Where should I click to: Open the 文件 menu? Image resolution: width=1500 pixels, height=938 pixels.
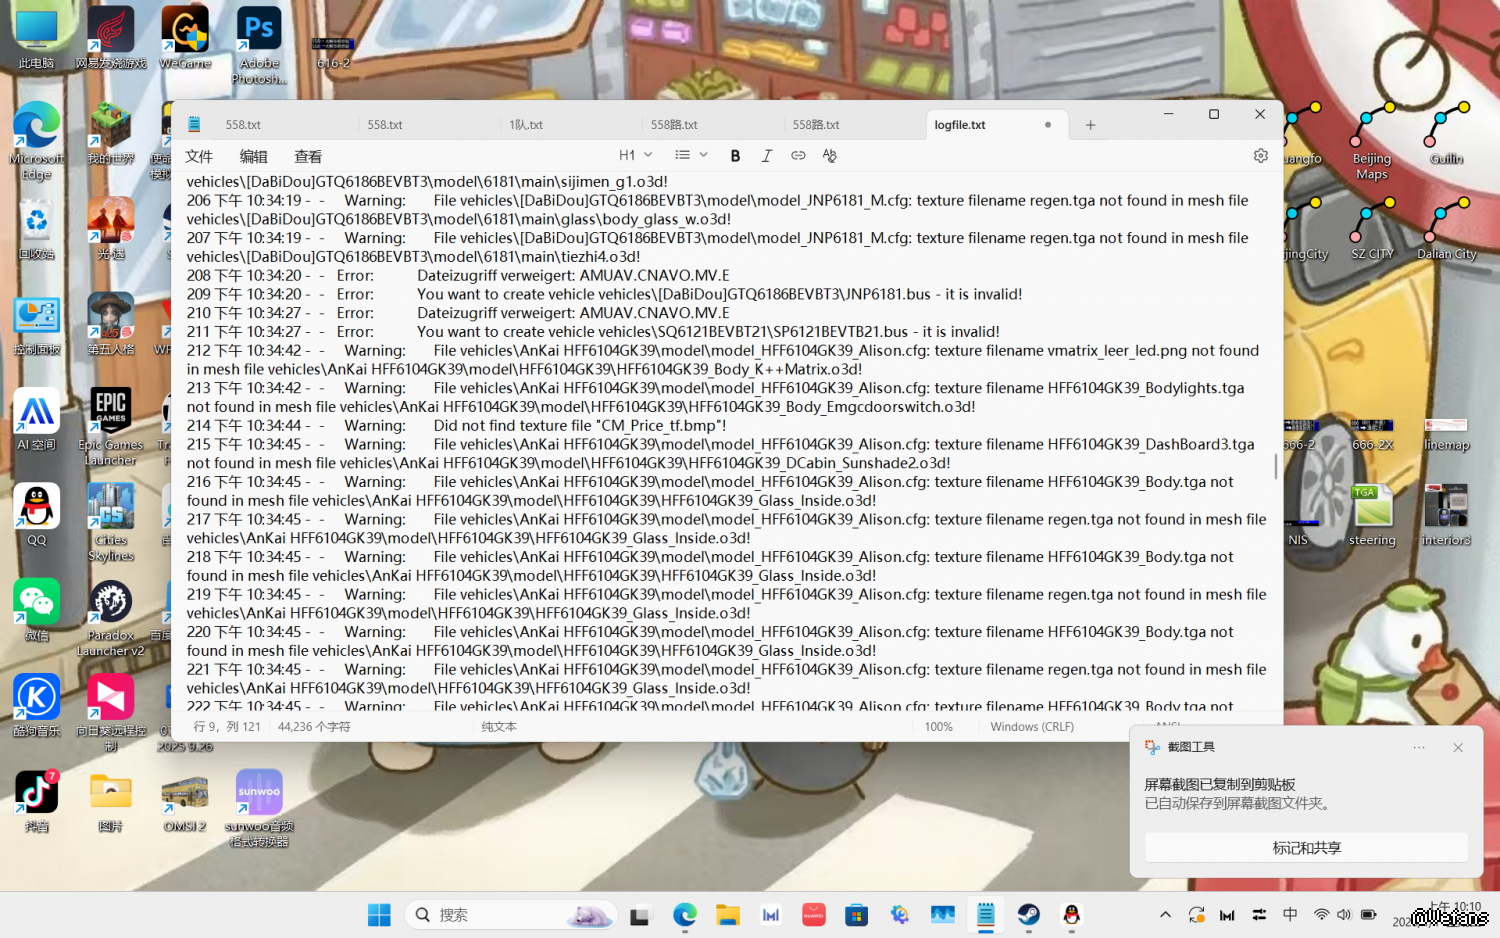pos(199,157)
